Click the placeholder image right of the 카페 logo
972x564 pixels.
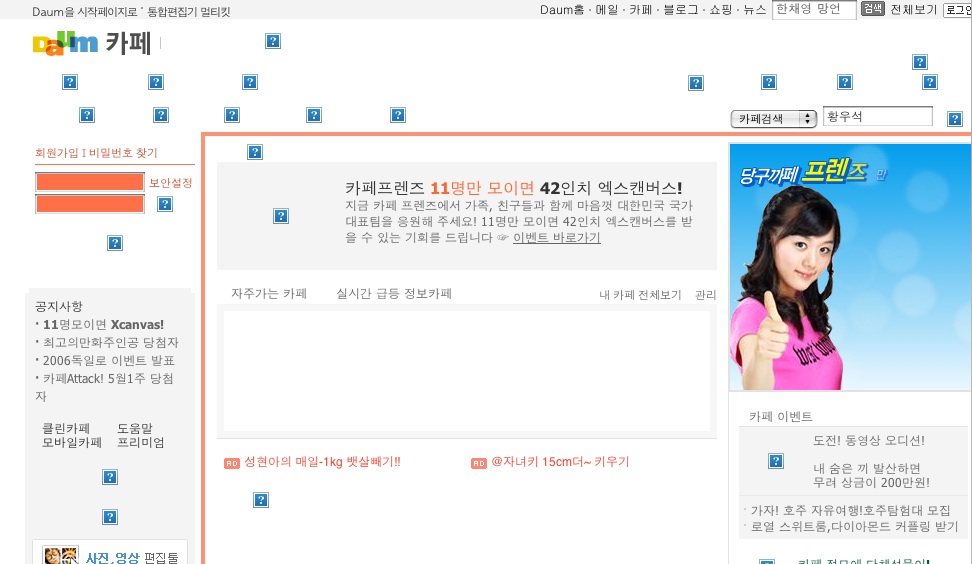coord(273,41)
